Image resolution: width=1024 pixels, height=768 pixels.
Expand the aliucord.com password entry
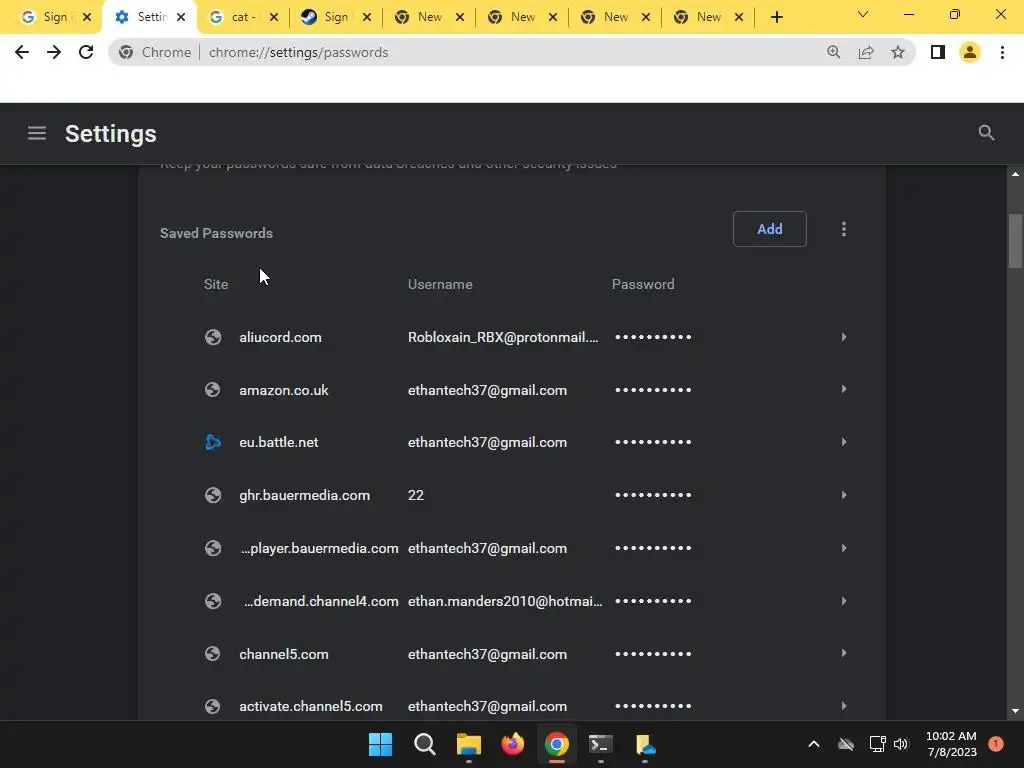click(844, 337)
